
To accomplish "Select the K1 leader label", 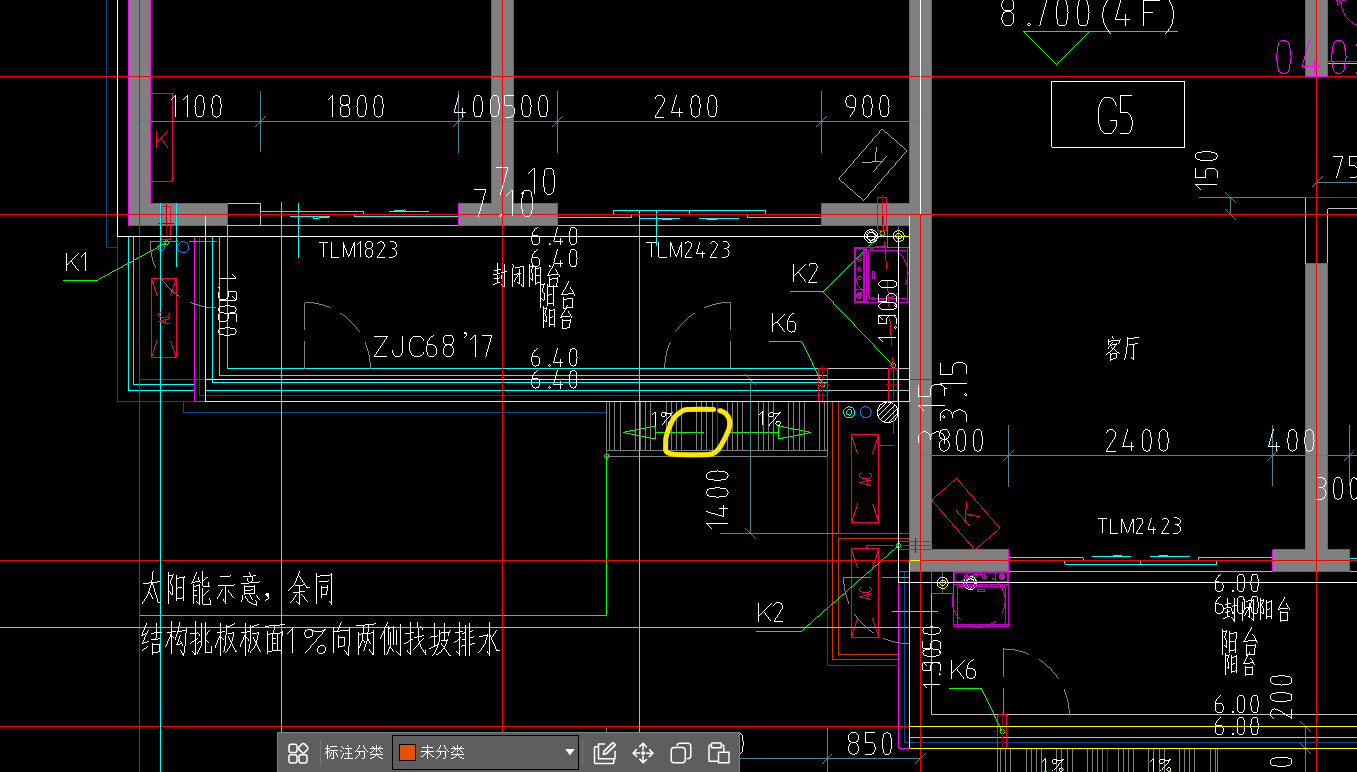I will click(x=77, y=263).
